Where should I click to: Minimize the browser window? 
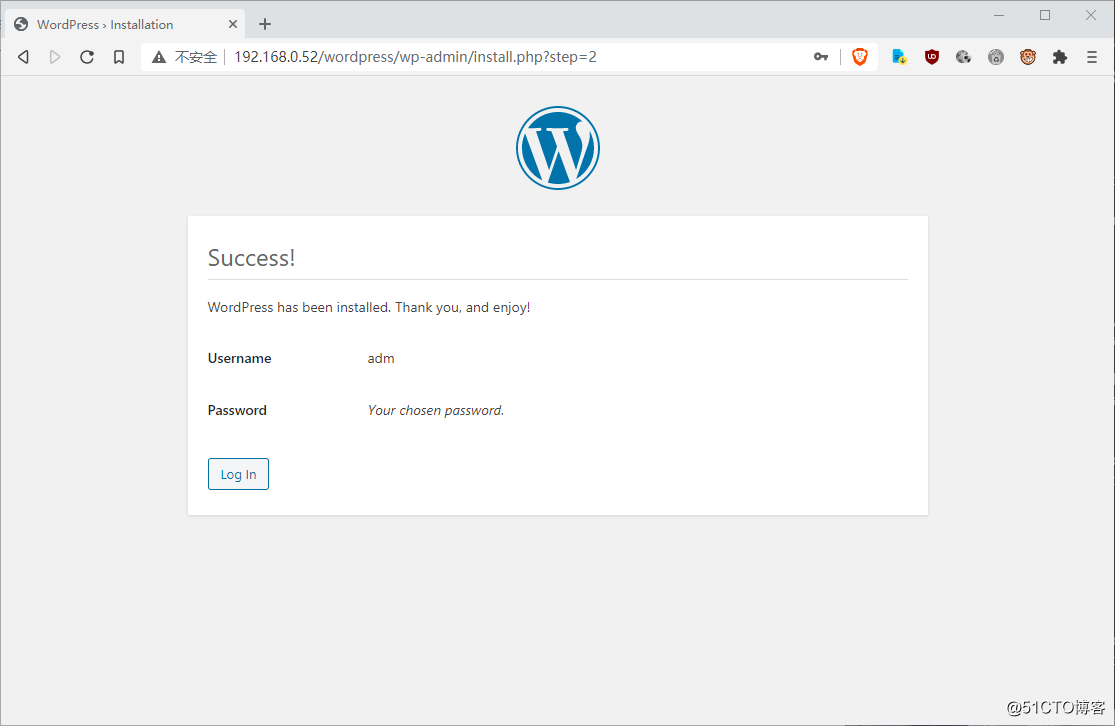click(999, 15)
